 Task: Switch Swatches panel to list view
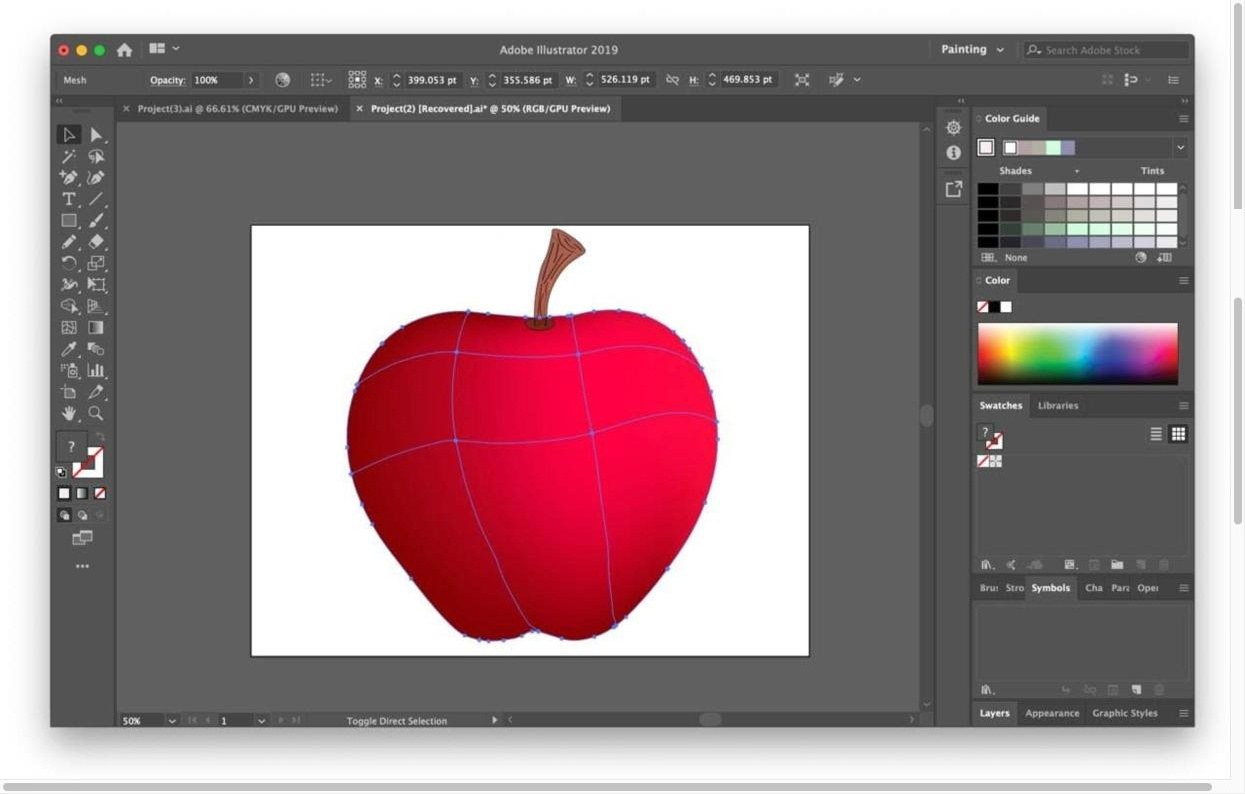[1156, 434]
